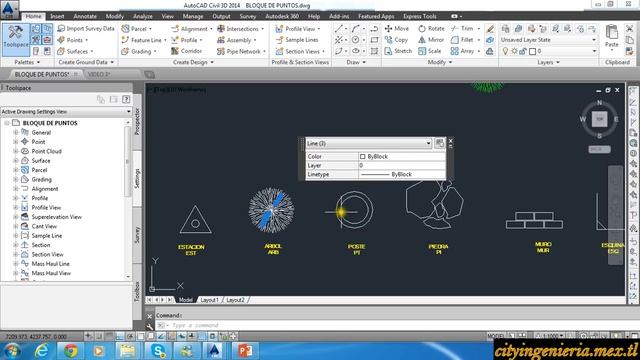Expand the Point node in Toolspace
Screen dimensions: 640x360
click(x=16, y=142)
